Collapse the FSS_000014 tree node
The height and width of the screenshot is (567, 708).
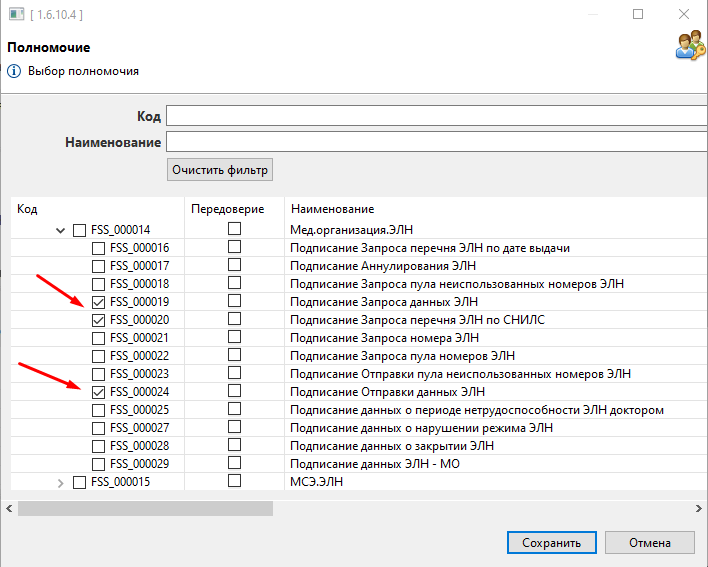62,230
